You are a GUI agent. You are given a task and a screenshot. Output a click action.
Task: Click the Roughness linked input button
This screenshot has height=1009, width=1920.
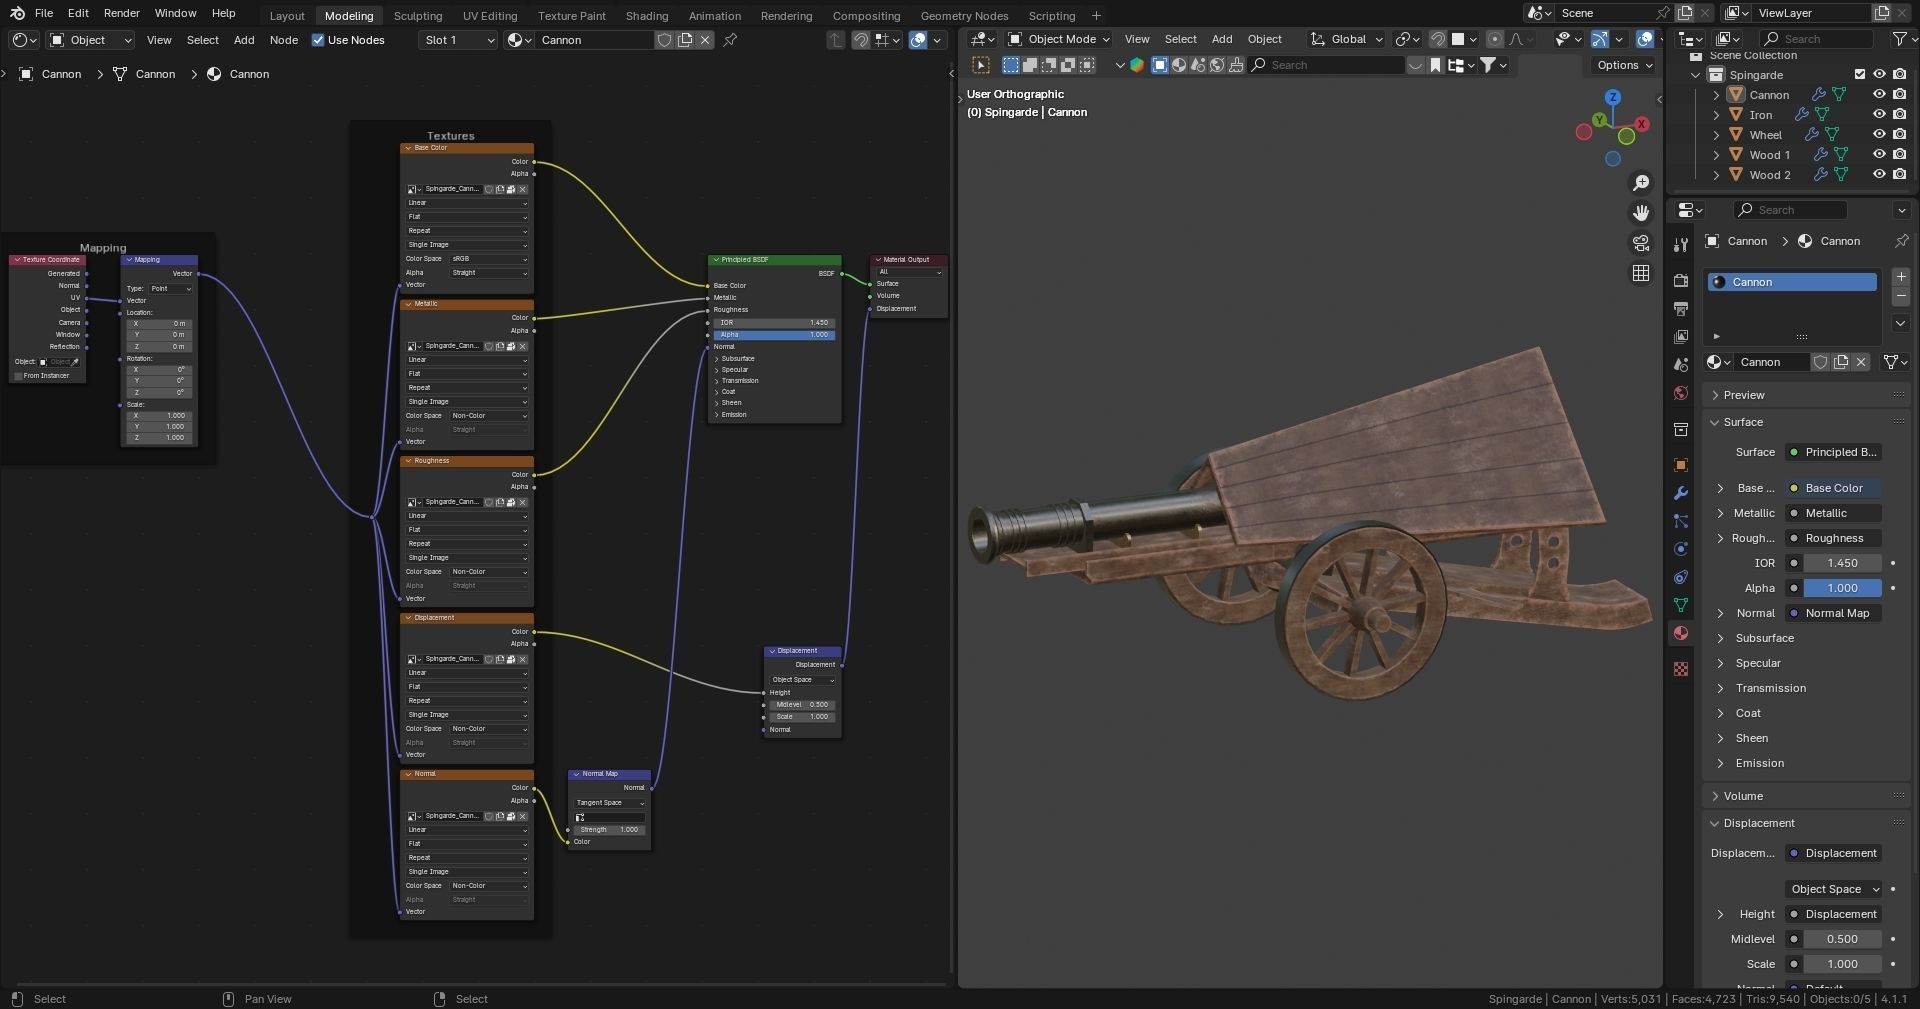coord(1834,538)
